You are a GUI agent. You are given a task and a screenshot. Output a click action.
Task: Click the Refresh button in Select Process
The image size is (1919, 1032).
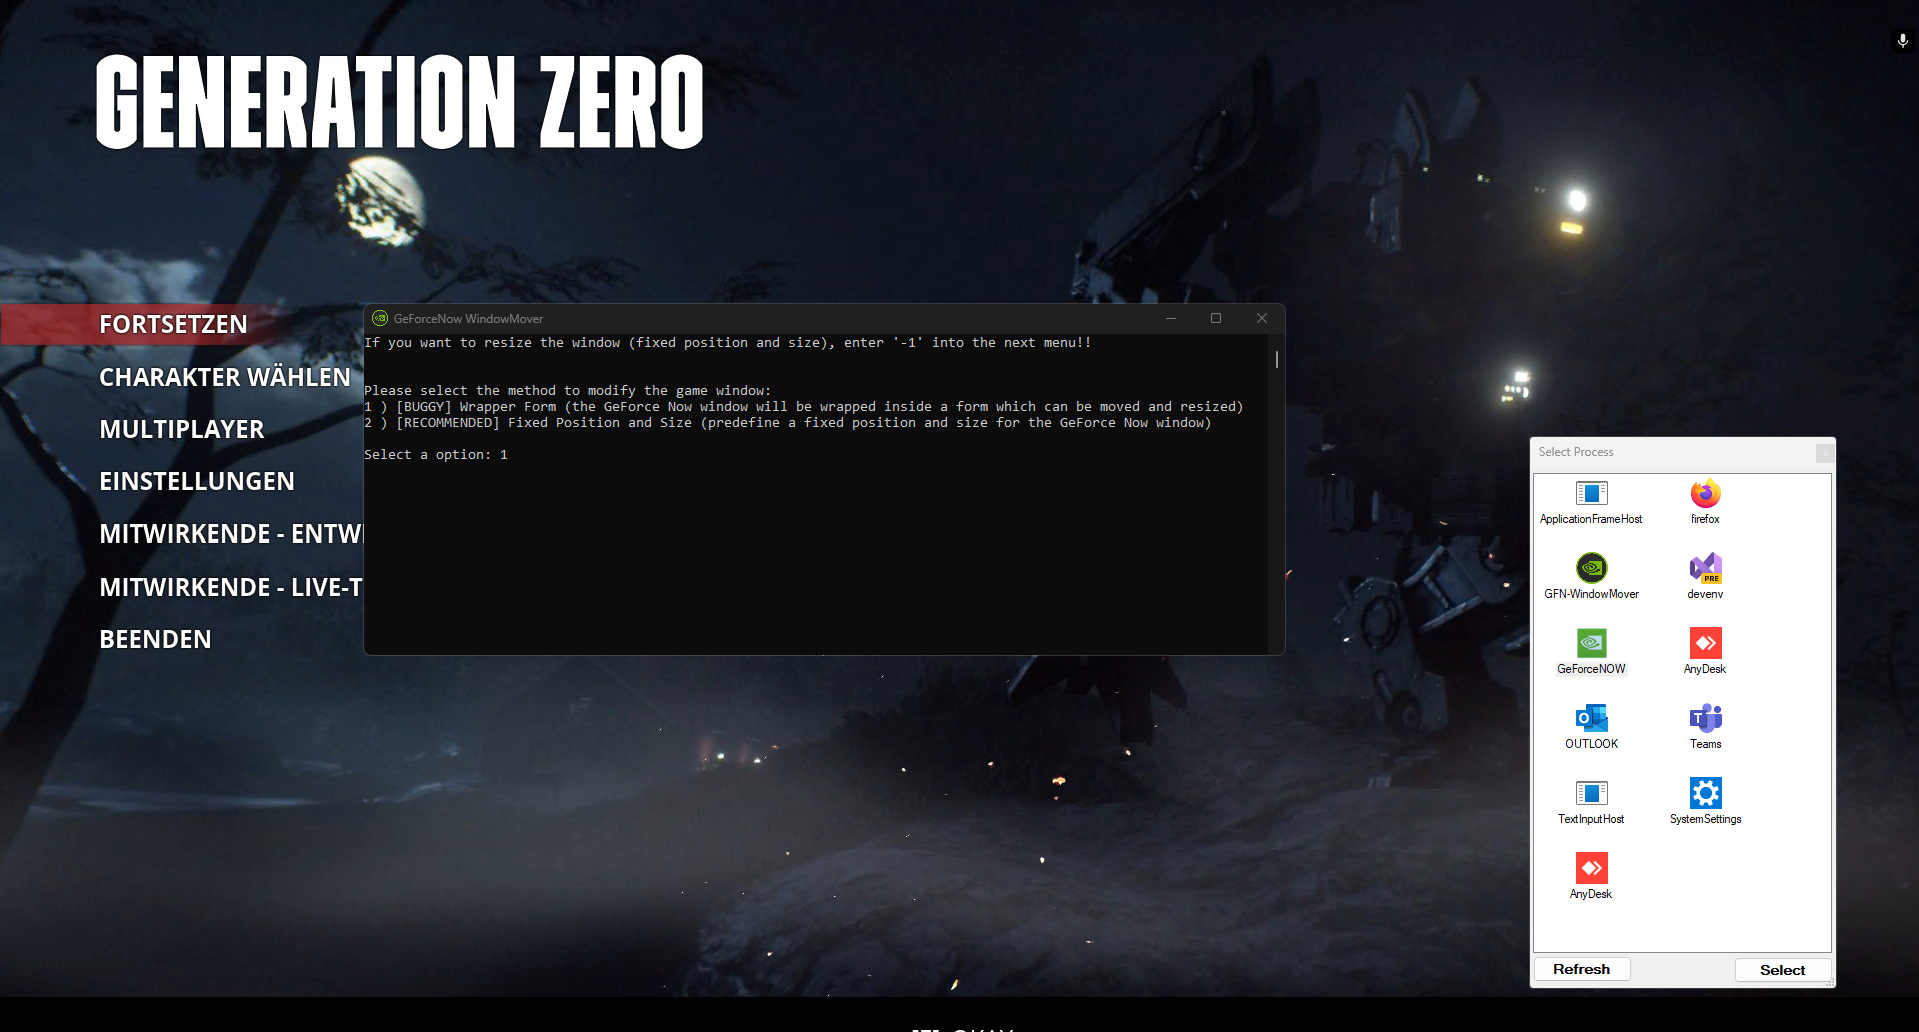coord(1581,969)
